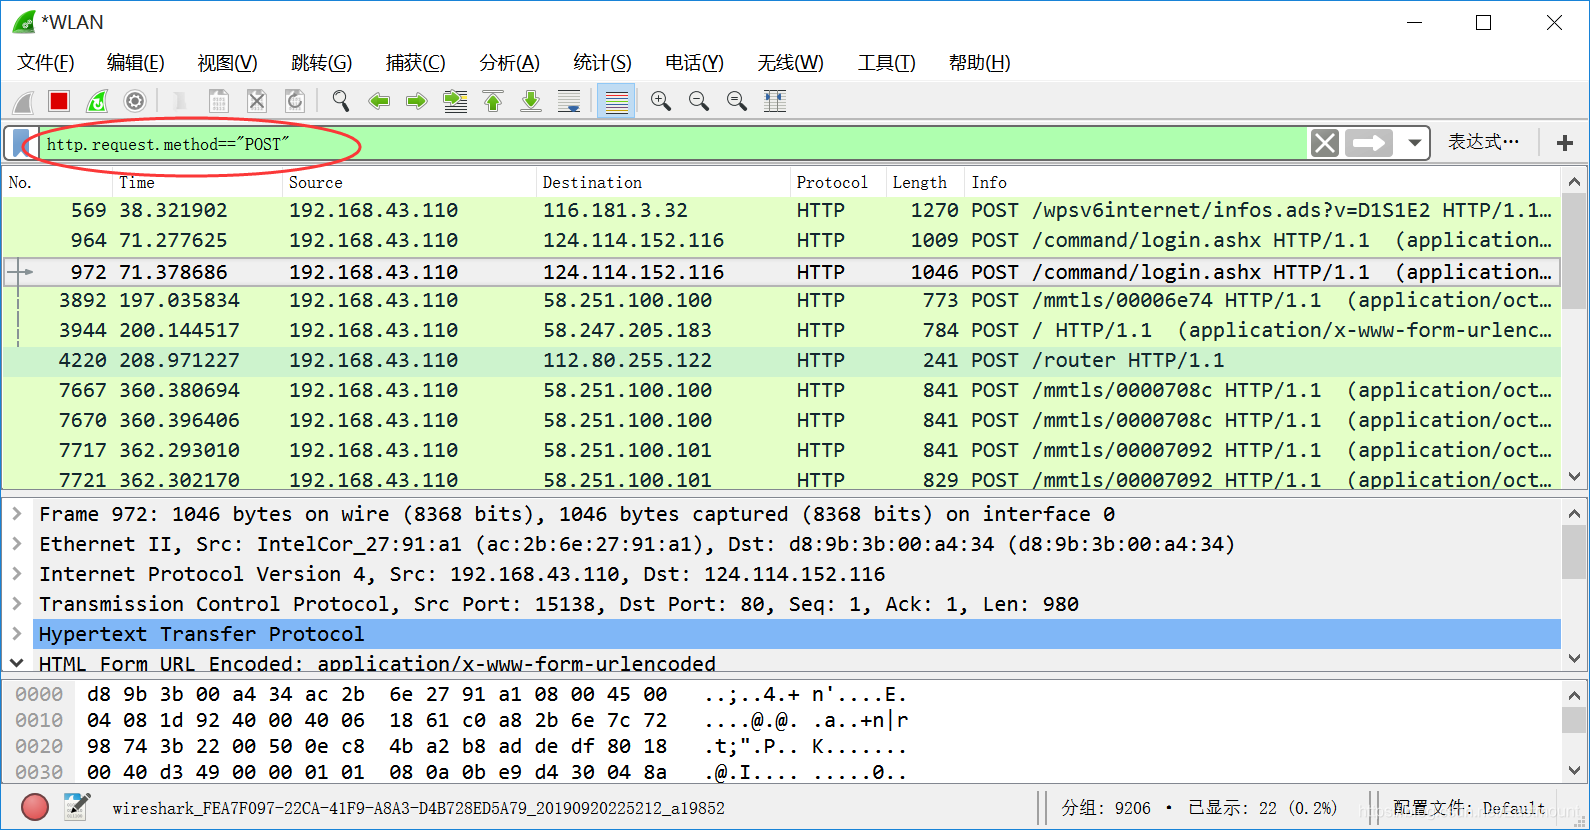Reload the capture file icon

tap(295, 101)
